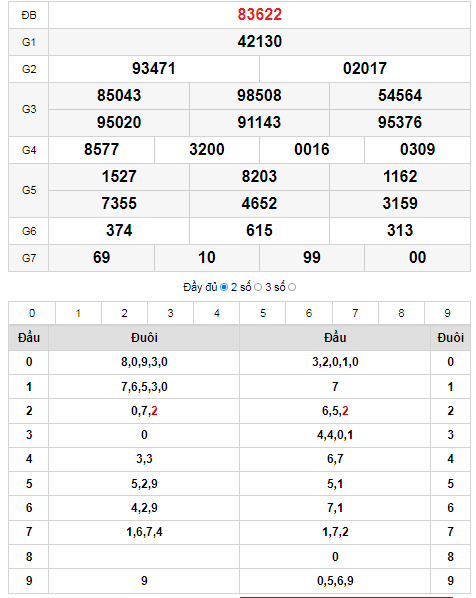476x598 pixels.
Task: Choose digit filter tab 2
Action: tap(124, 313)
